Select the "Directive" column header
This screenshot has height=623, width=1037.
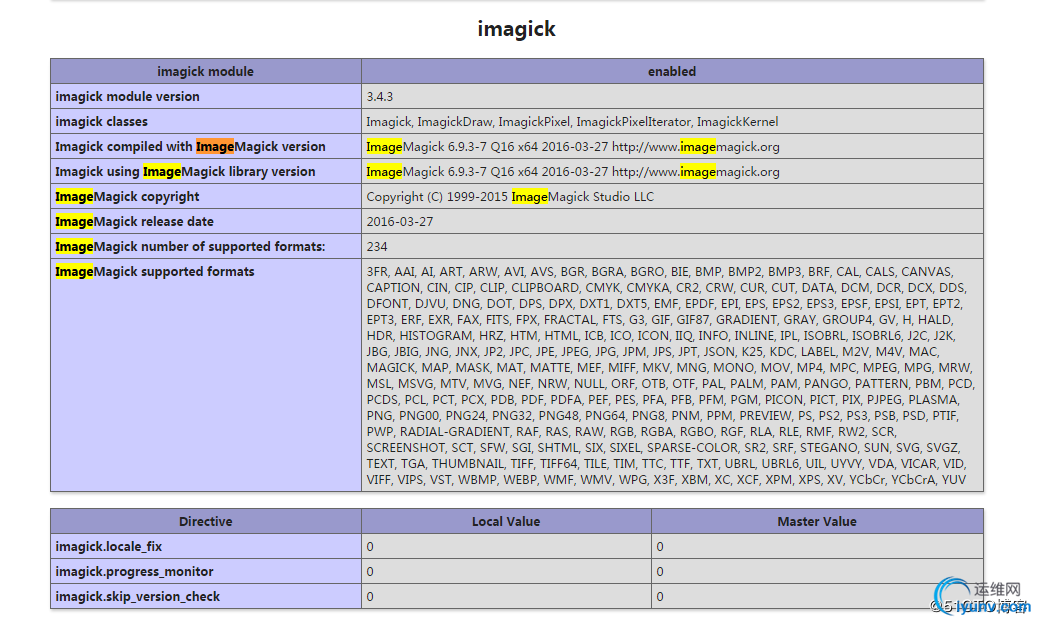[x=206, y=521]
